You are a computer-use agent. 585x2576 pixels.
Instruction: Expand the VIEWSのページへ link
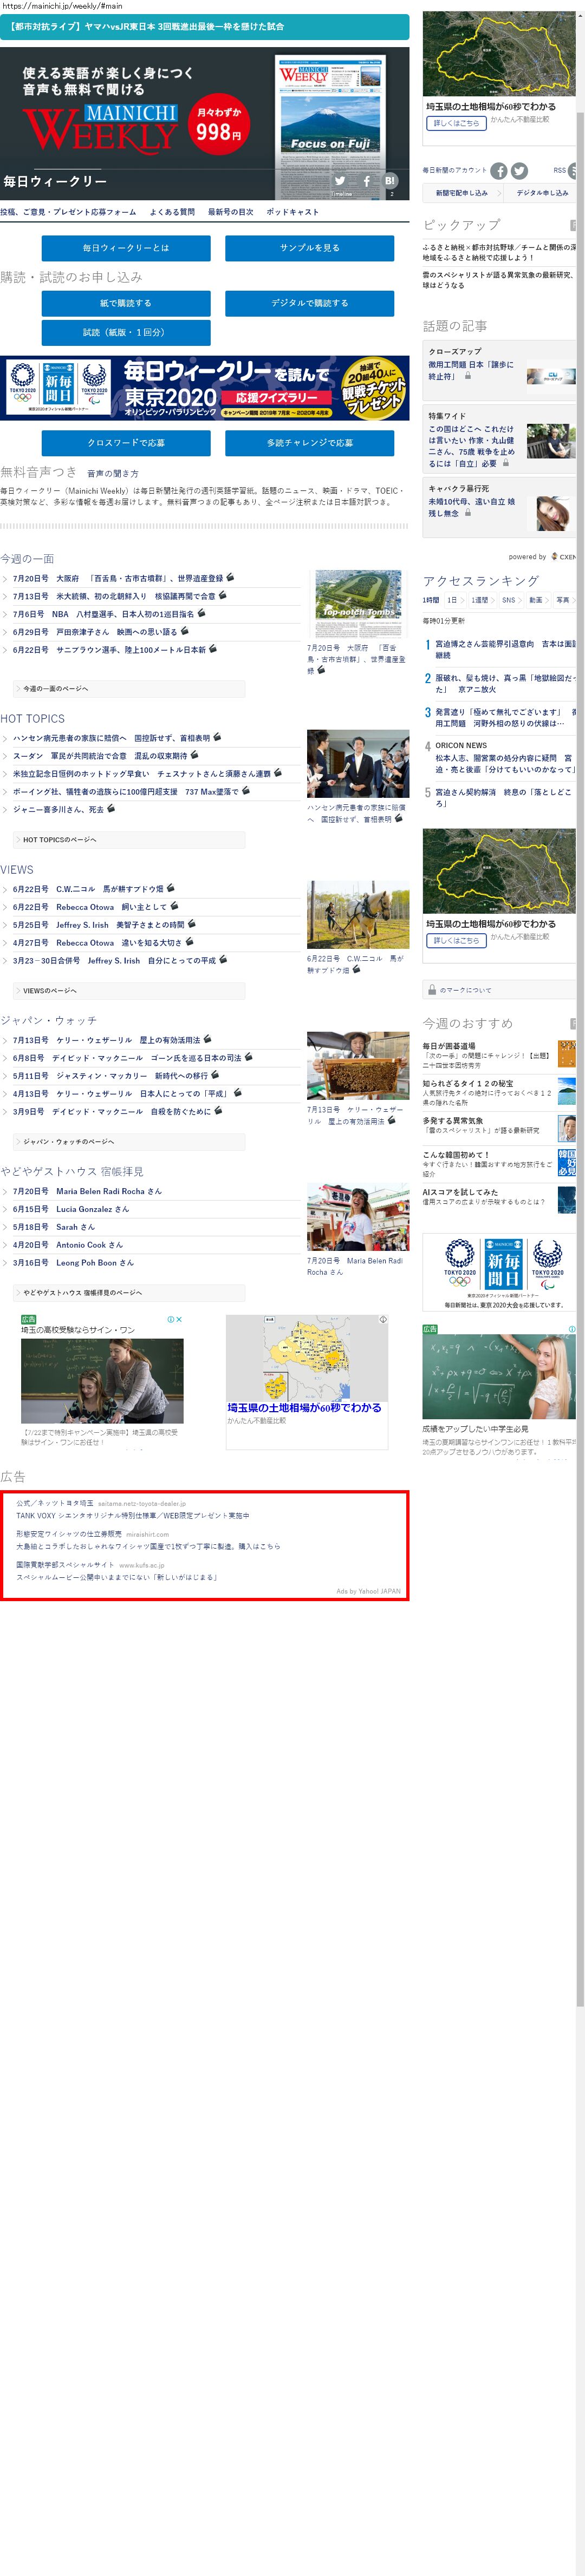[50, 991]
